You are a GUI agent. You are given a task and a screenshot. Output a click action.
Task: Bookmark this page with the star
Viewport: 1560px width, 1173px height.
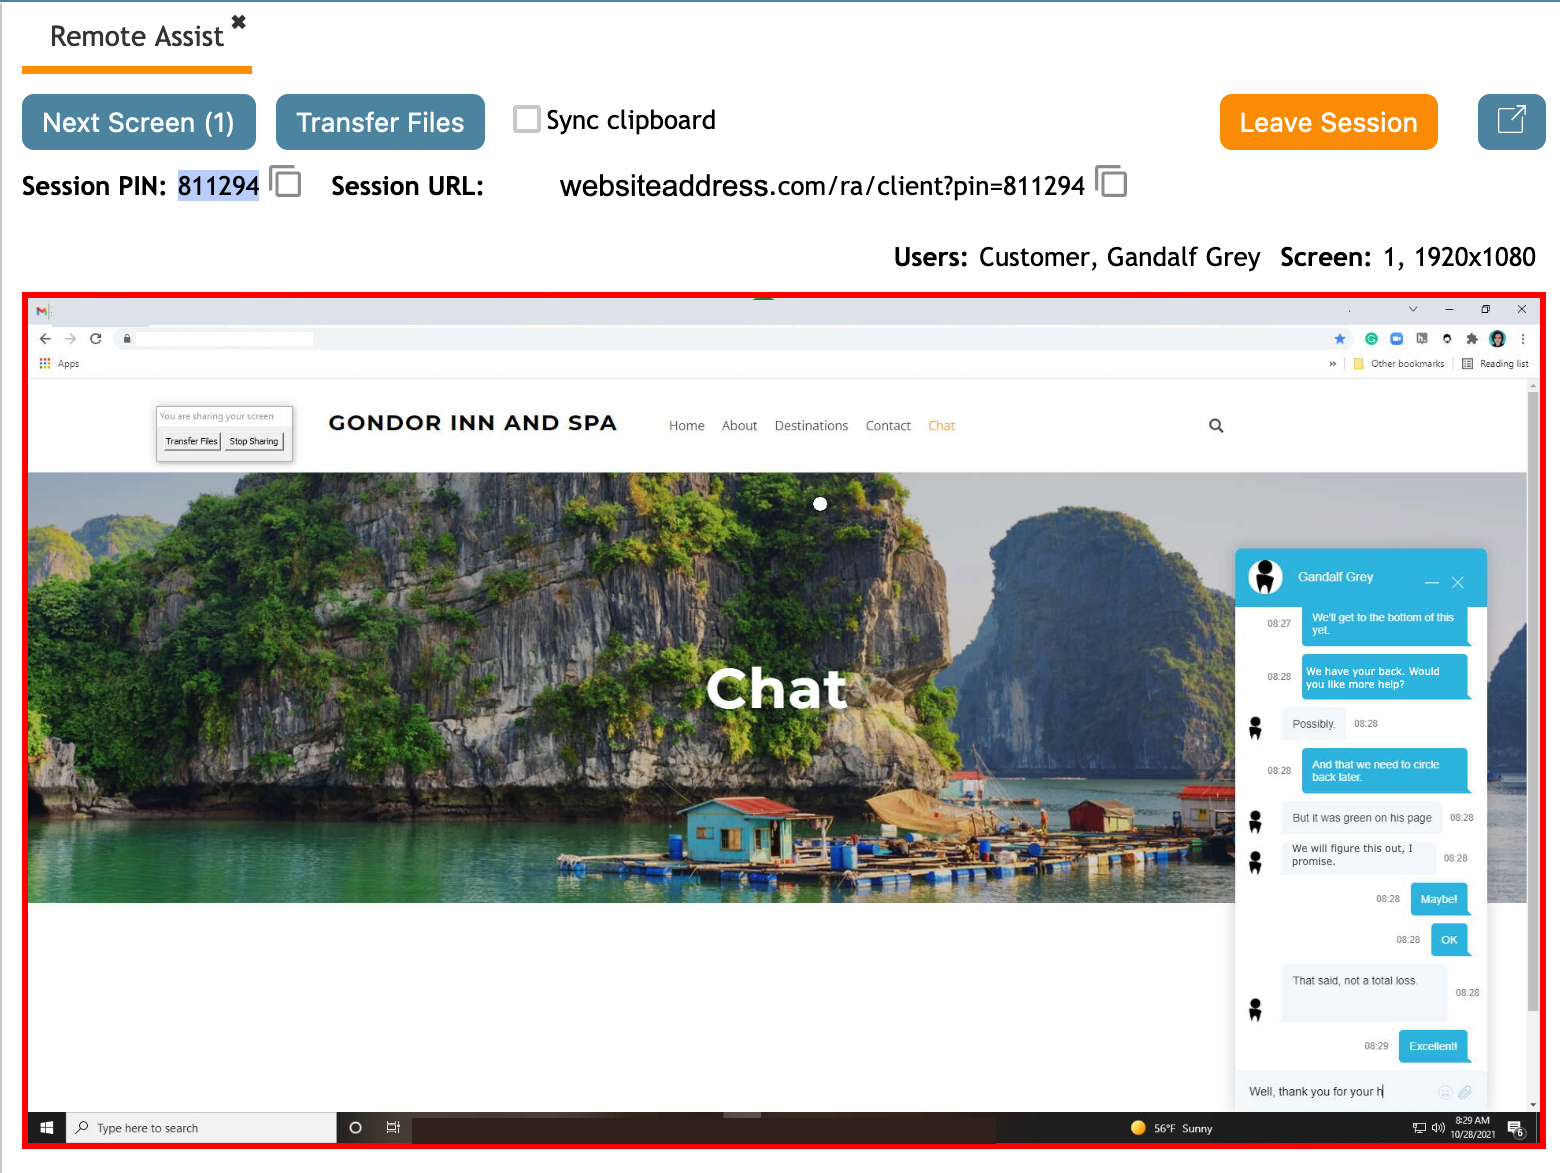(1340, 339)
